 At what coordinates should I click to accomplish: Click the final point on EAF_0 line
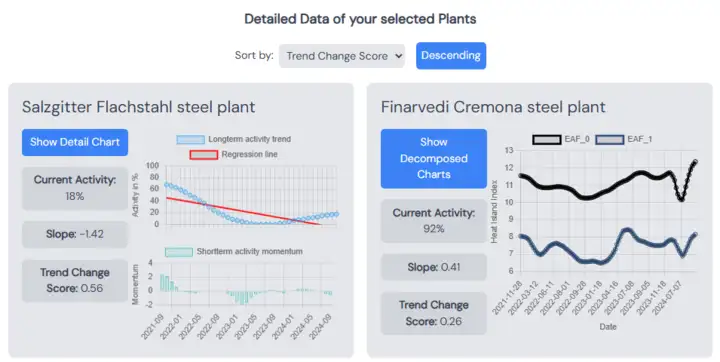[695, 162]
